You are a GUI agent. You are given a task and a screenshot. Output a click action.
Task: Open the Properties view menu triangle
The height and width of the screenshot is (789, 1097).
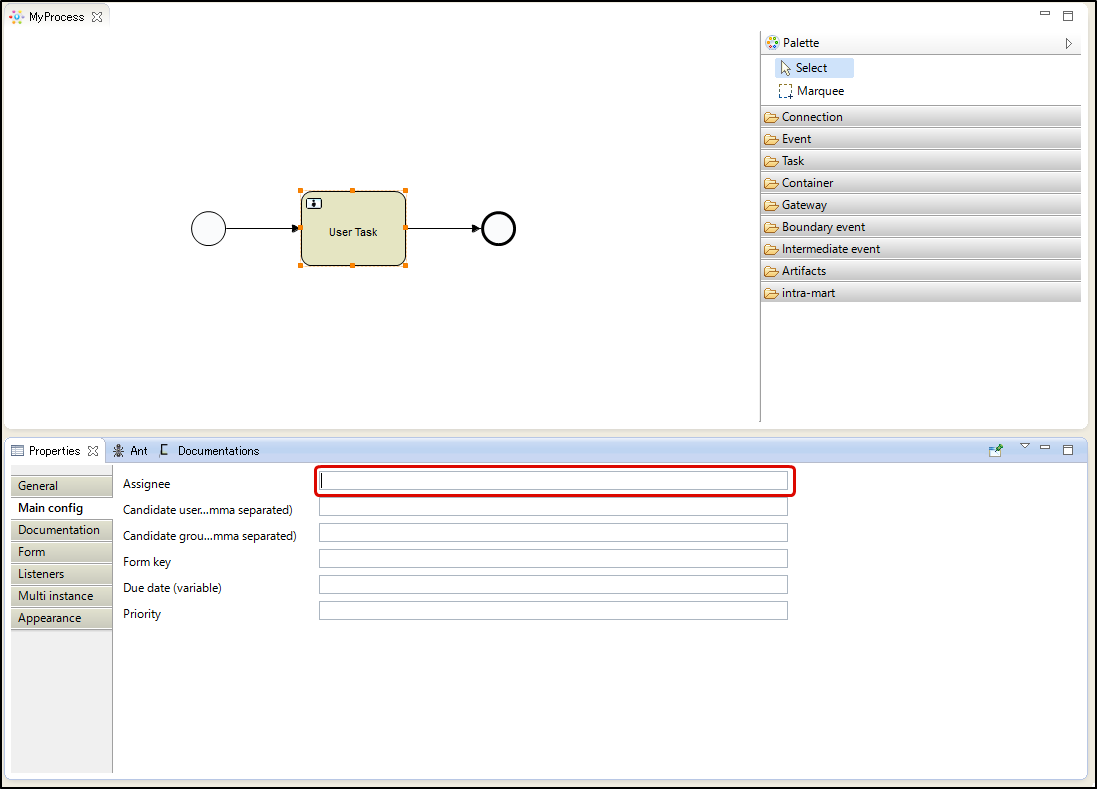[1025, 446]
